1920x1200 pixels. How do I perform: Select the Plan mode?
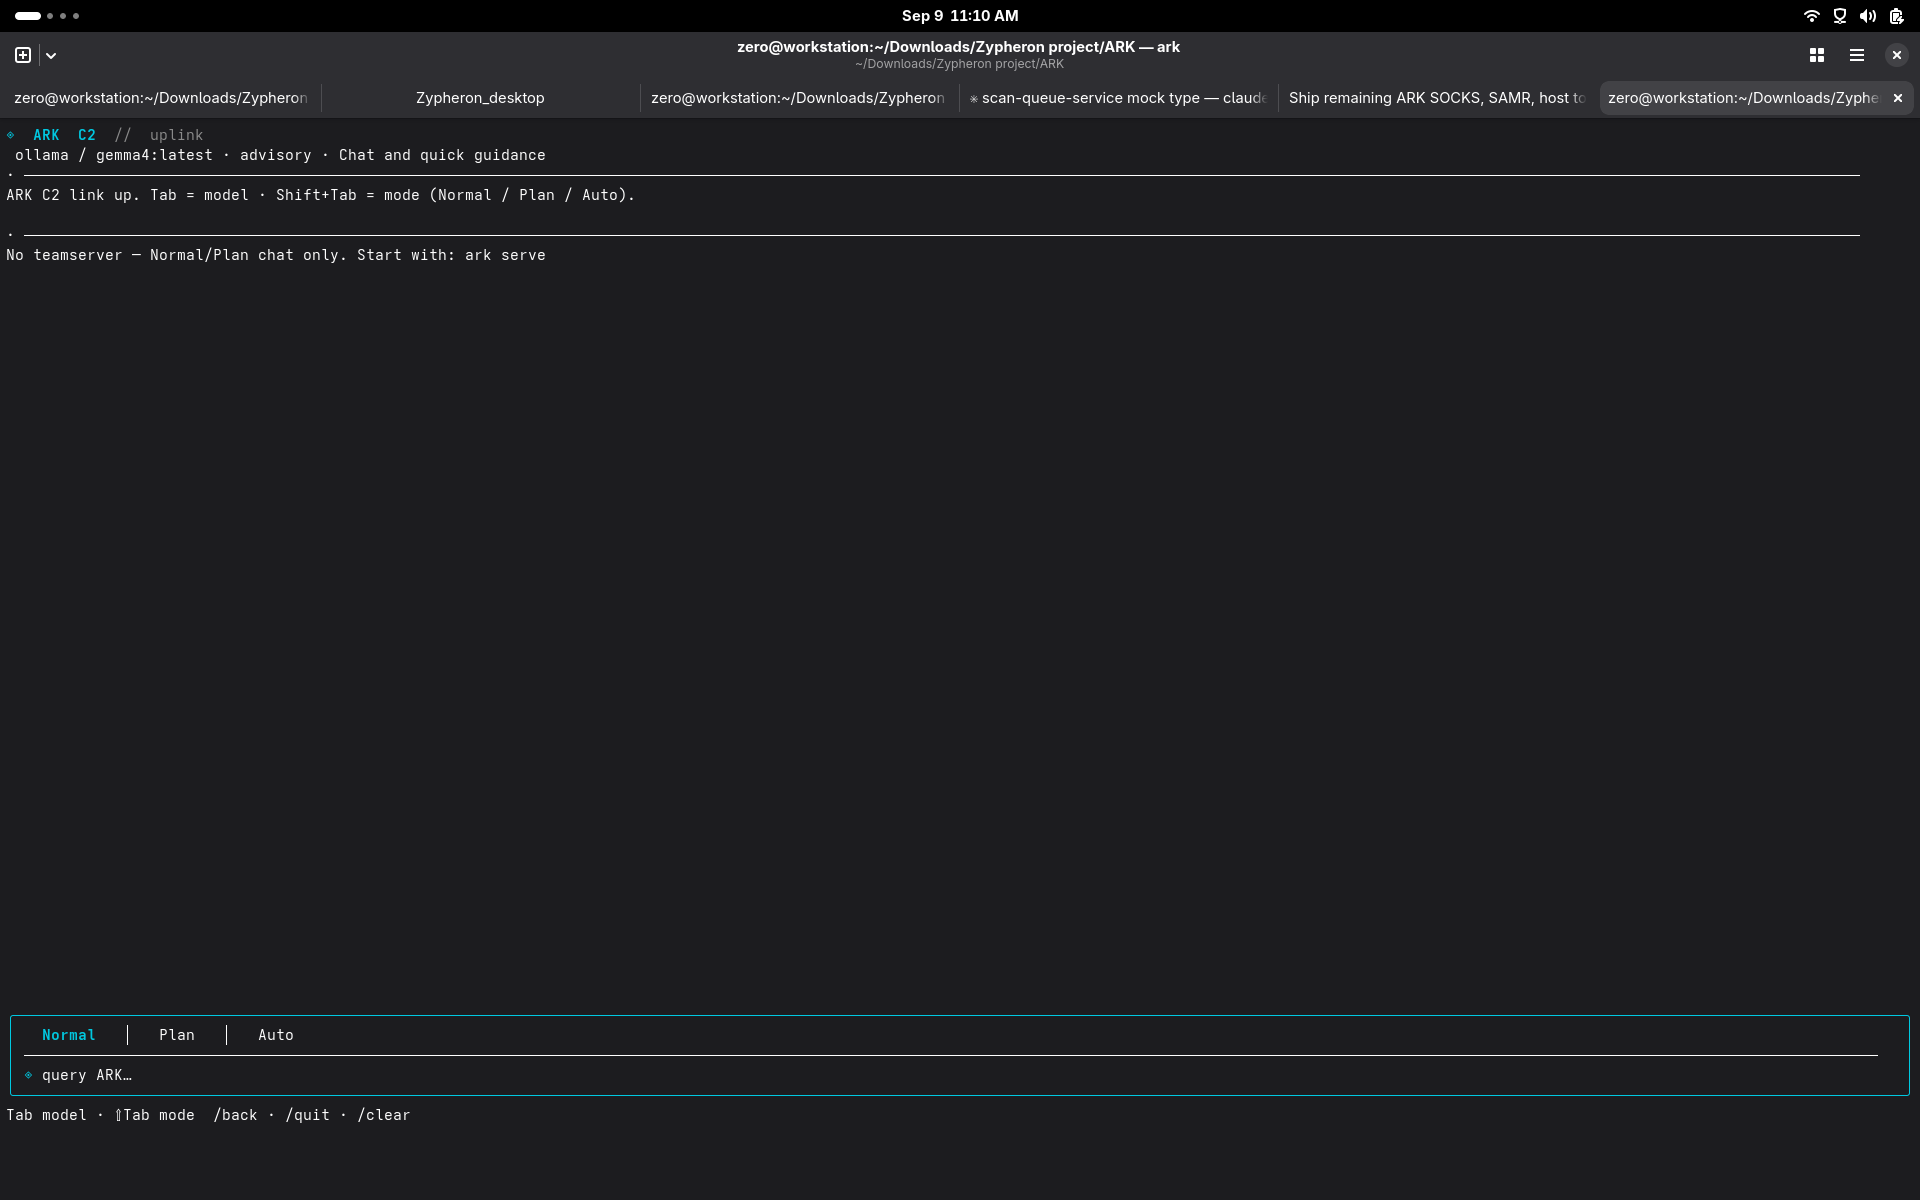177,1035
